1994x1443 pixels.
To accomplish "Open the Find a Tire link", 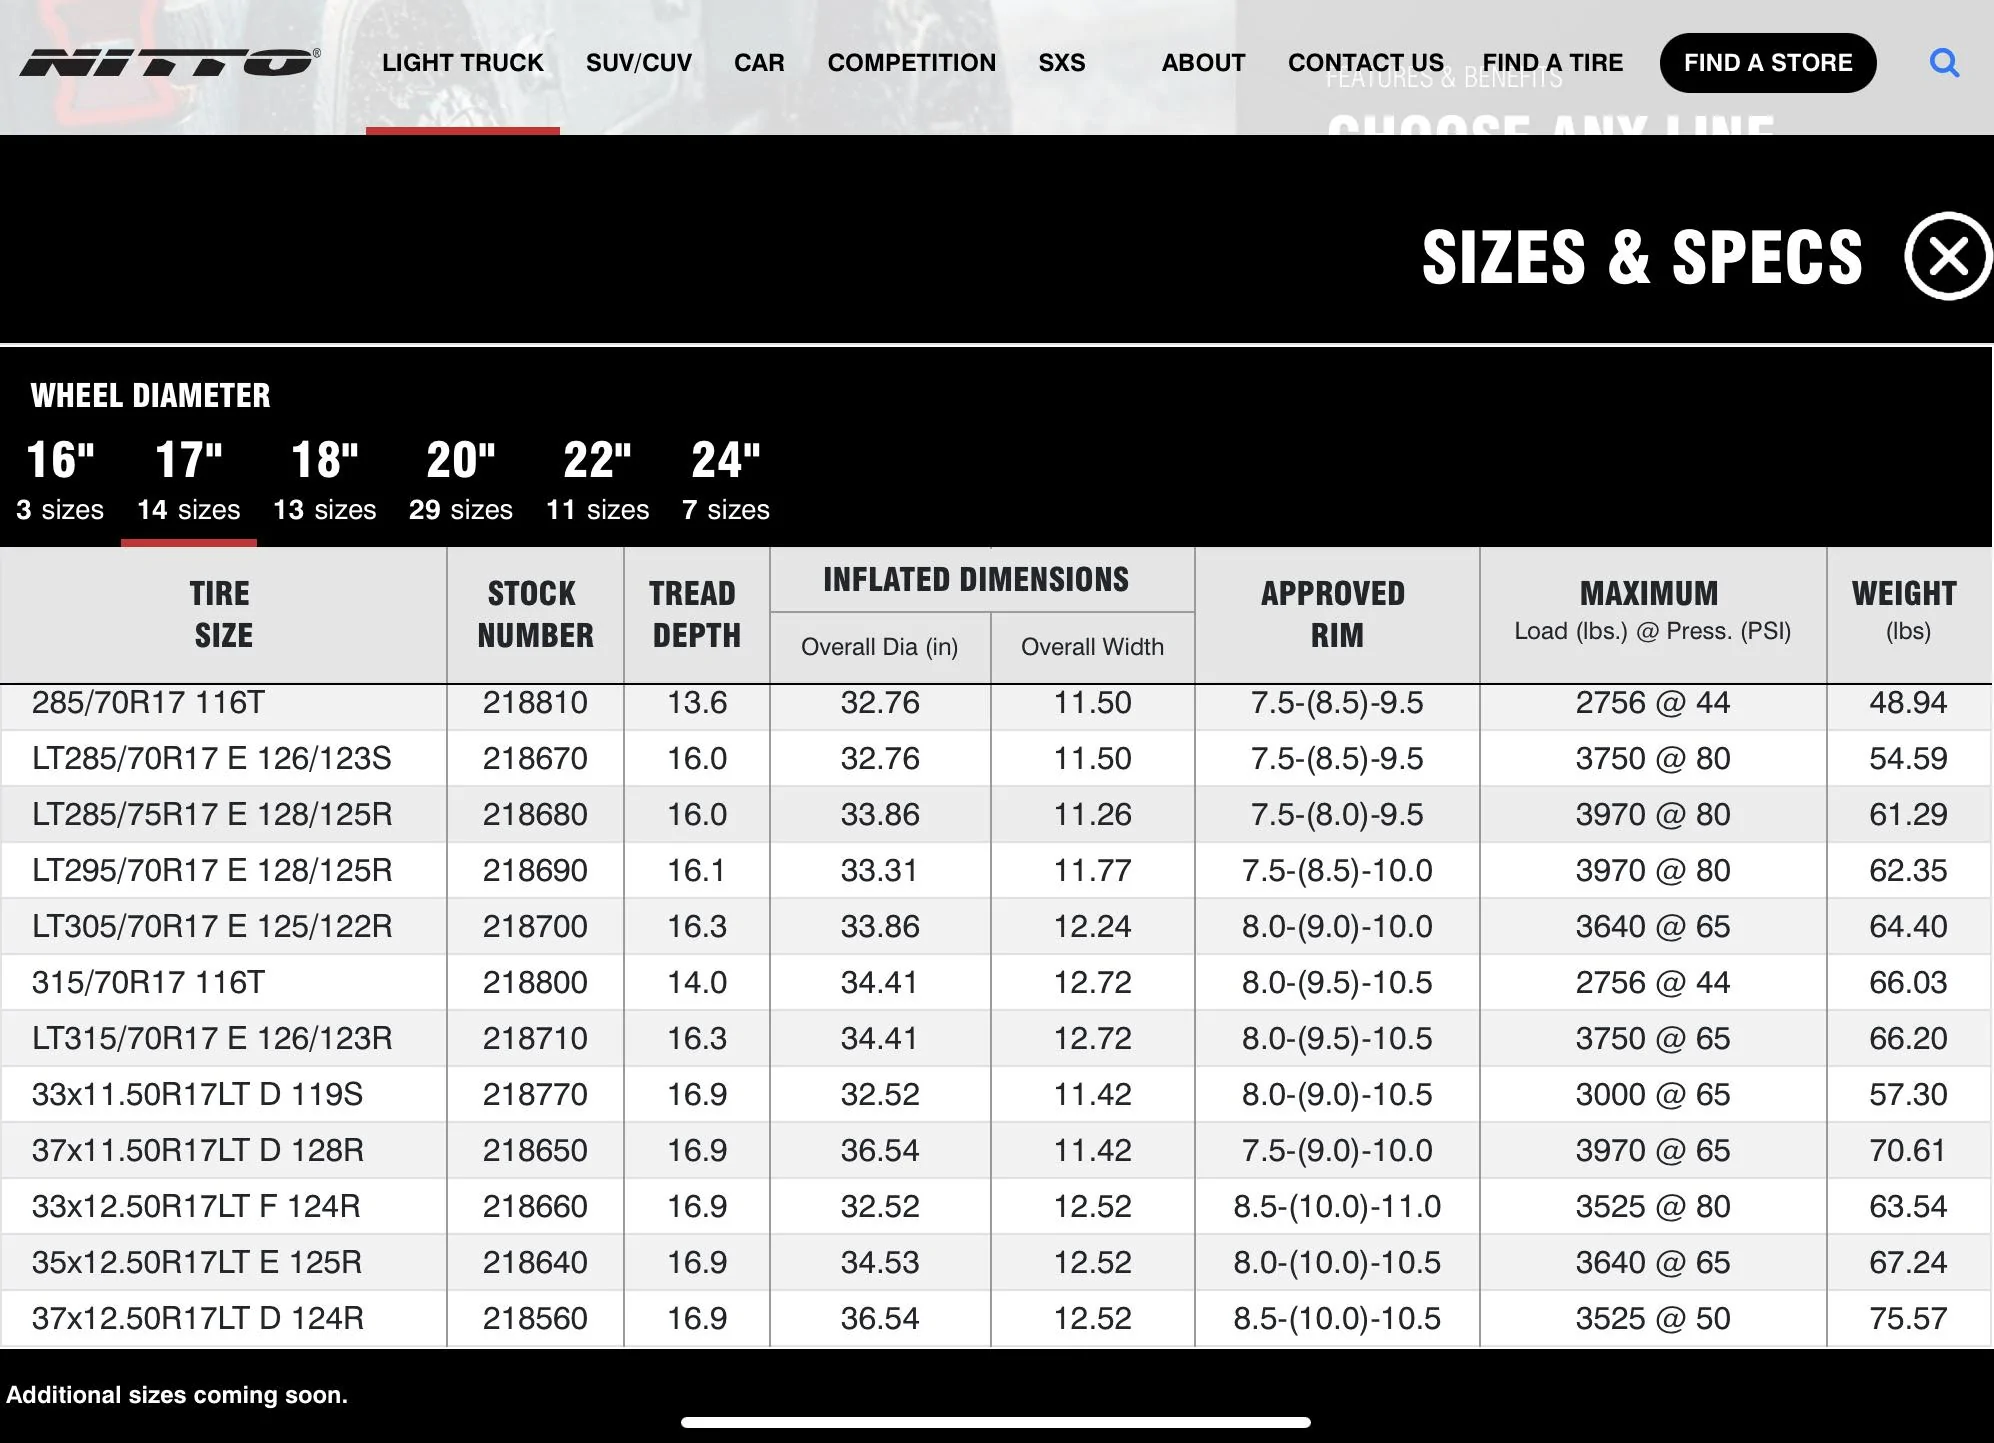I will 1553,63.
